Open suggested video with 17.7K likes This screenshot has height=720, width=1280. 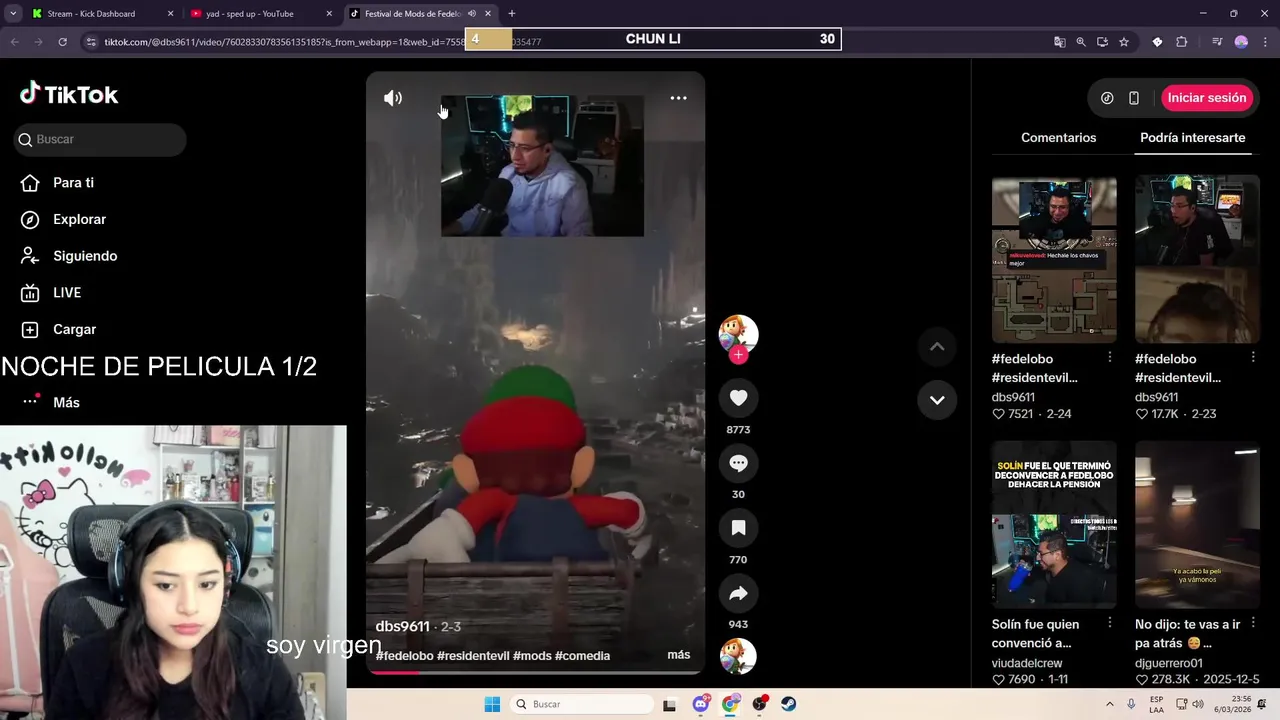[x=1197, y=259]
